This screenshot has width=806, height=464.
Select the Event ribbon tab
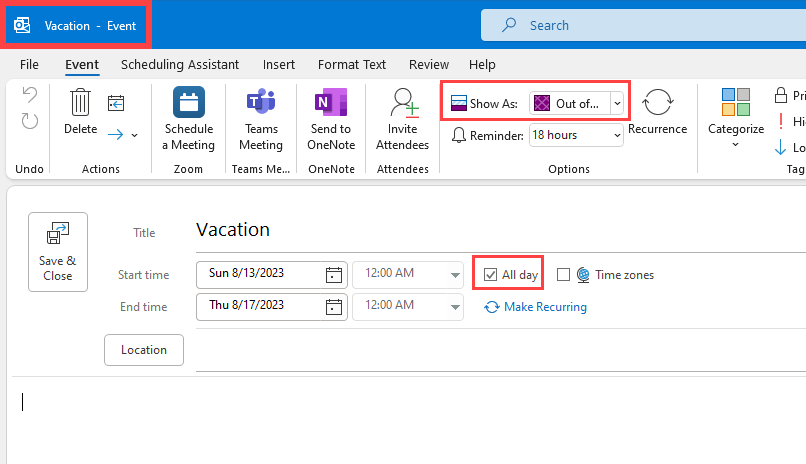(82, 65)
